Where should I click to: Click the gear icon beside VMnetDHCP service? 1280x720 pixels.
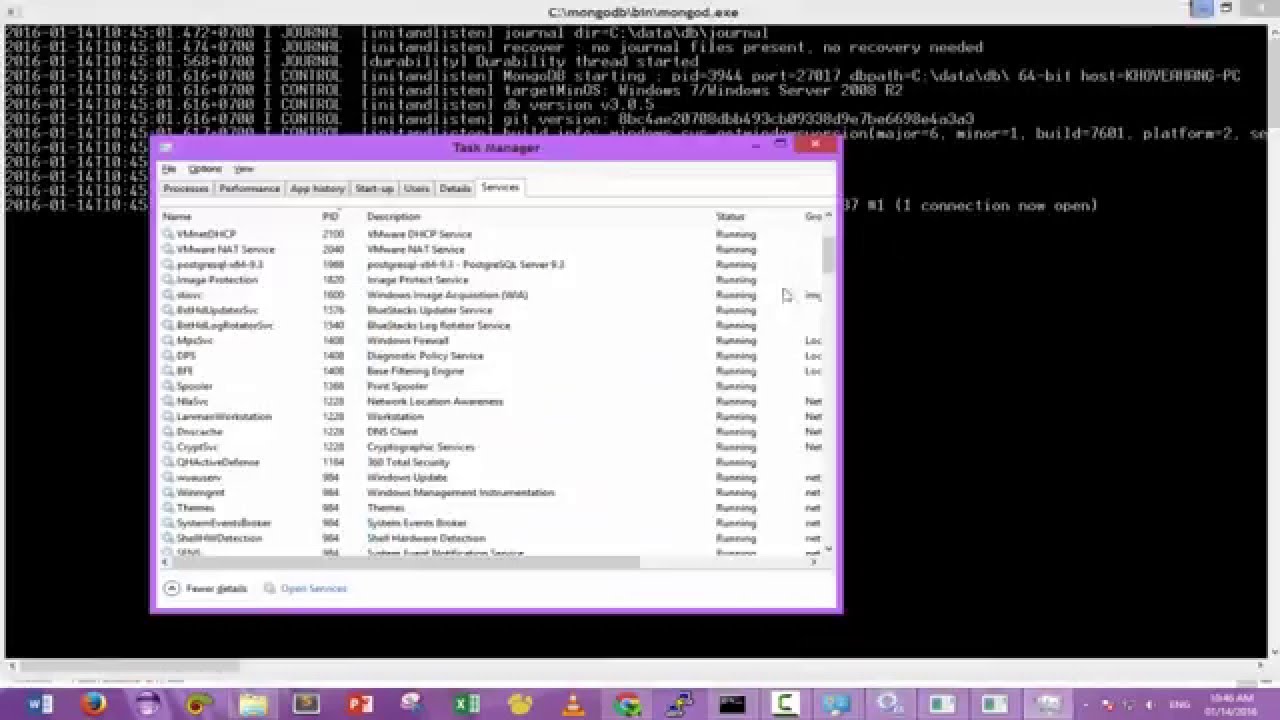point(168,234)
